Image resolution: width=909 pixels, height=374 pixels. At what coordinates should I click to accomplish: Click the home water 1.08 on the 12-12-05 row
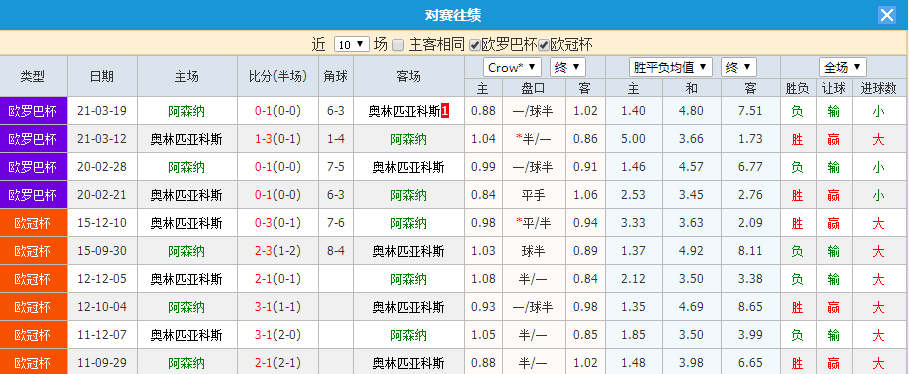pos(483,279)
